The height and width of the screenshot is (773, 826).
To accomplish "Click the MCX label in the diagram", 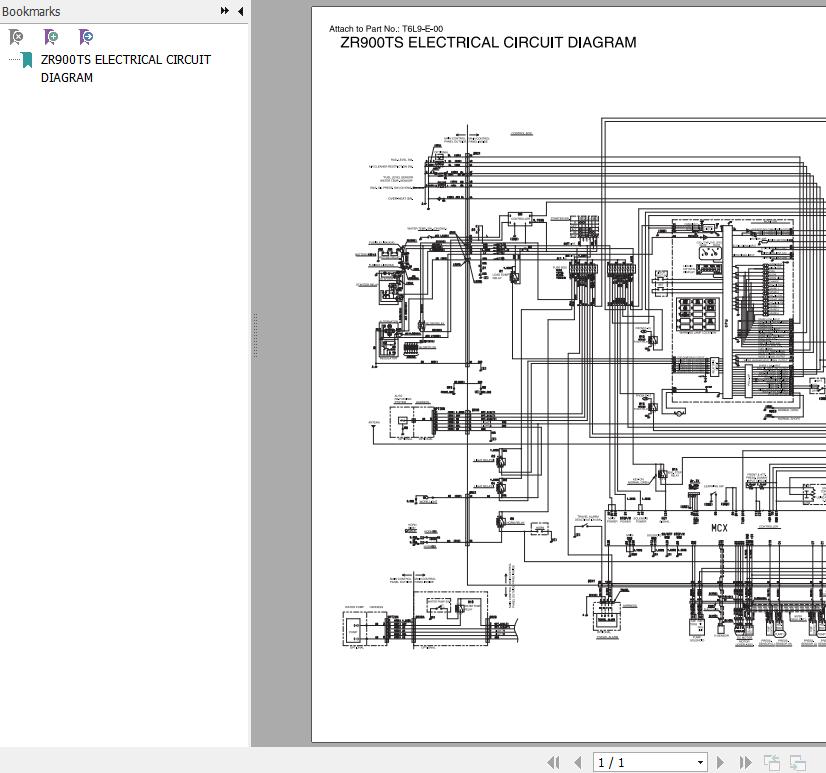I will coord(719,527).
